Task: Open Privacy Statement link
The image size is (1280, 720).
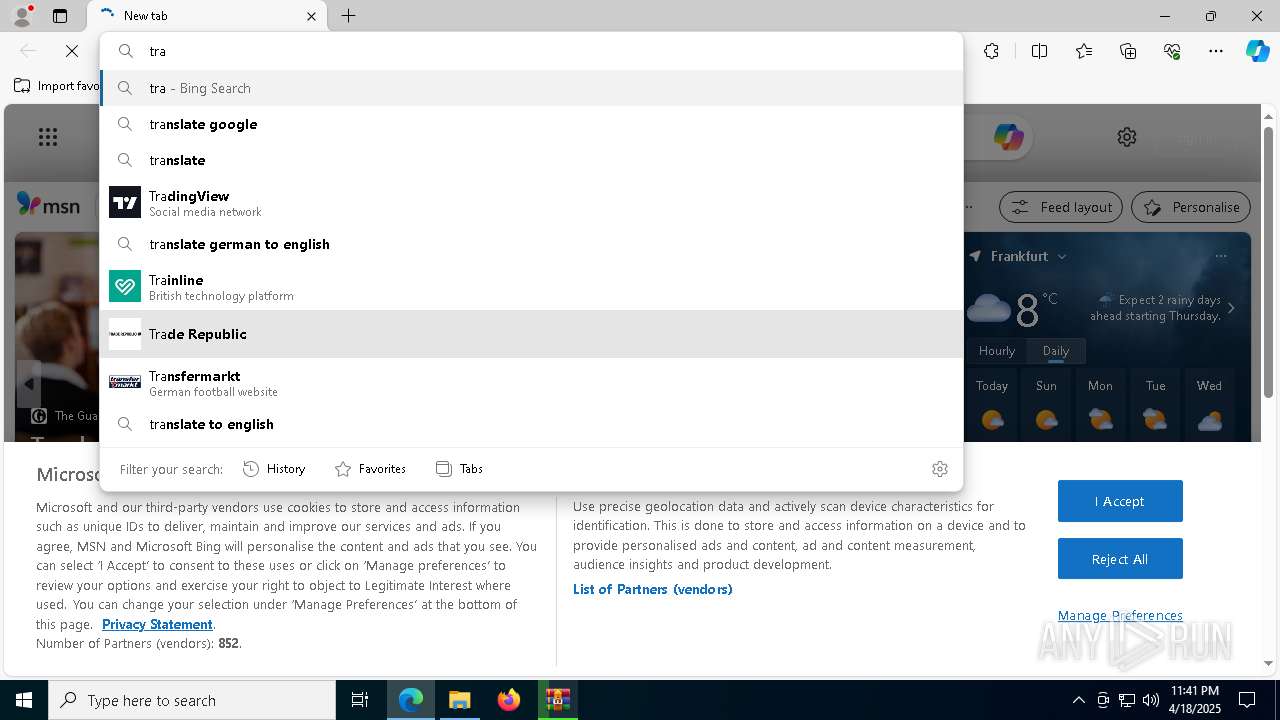Action: coord(157,624)
